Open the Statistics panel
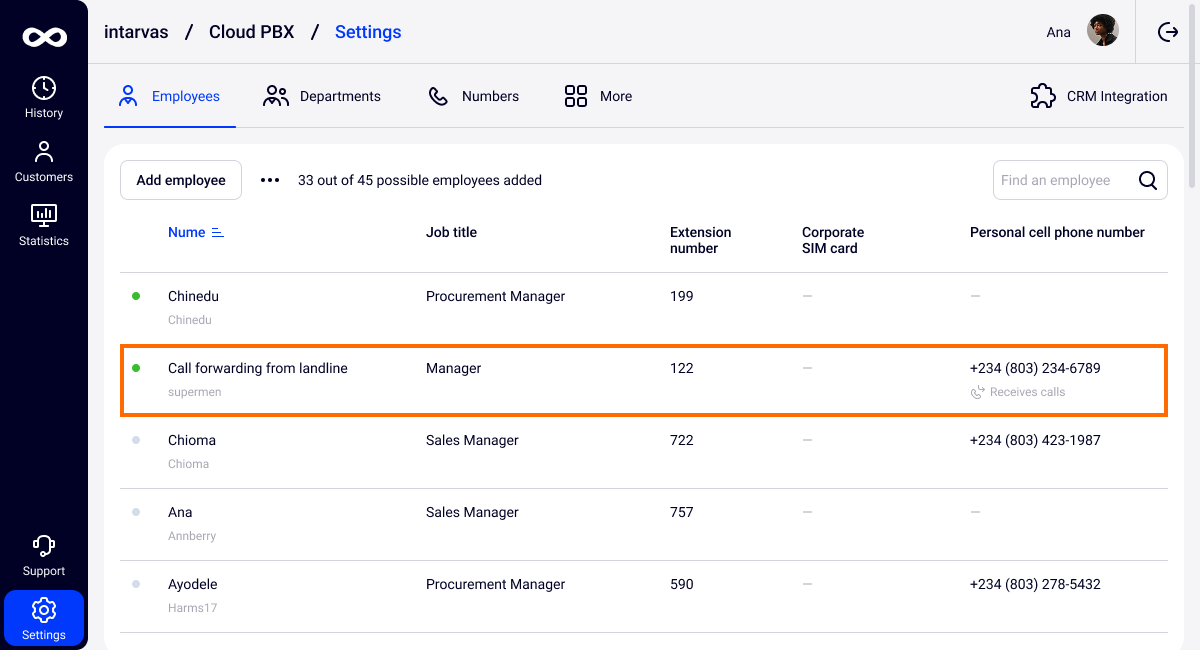Image resolution: width=1200 pixels, height=650 pixels. (x=44, y=226)
